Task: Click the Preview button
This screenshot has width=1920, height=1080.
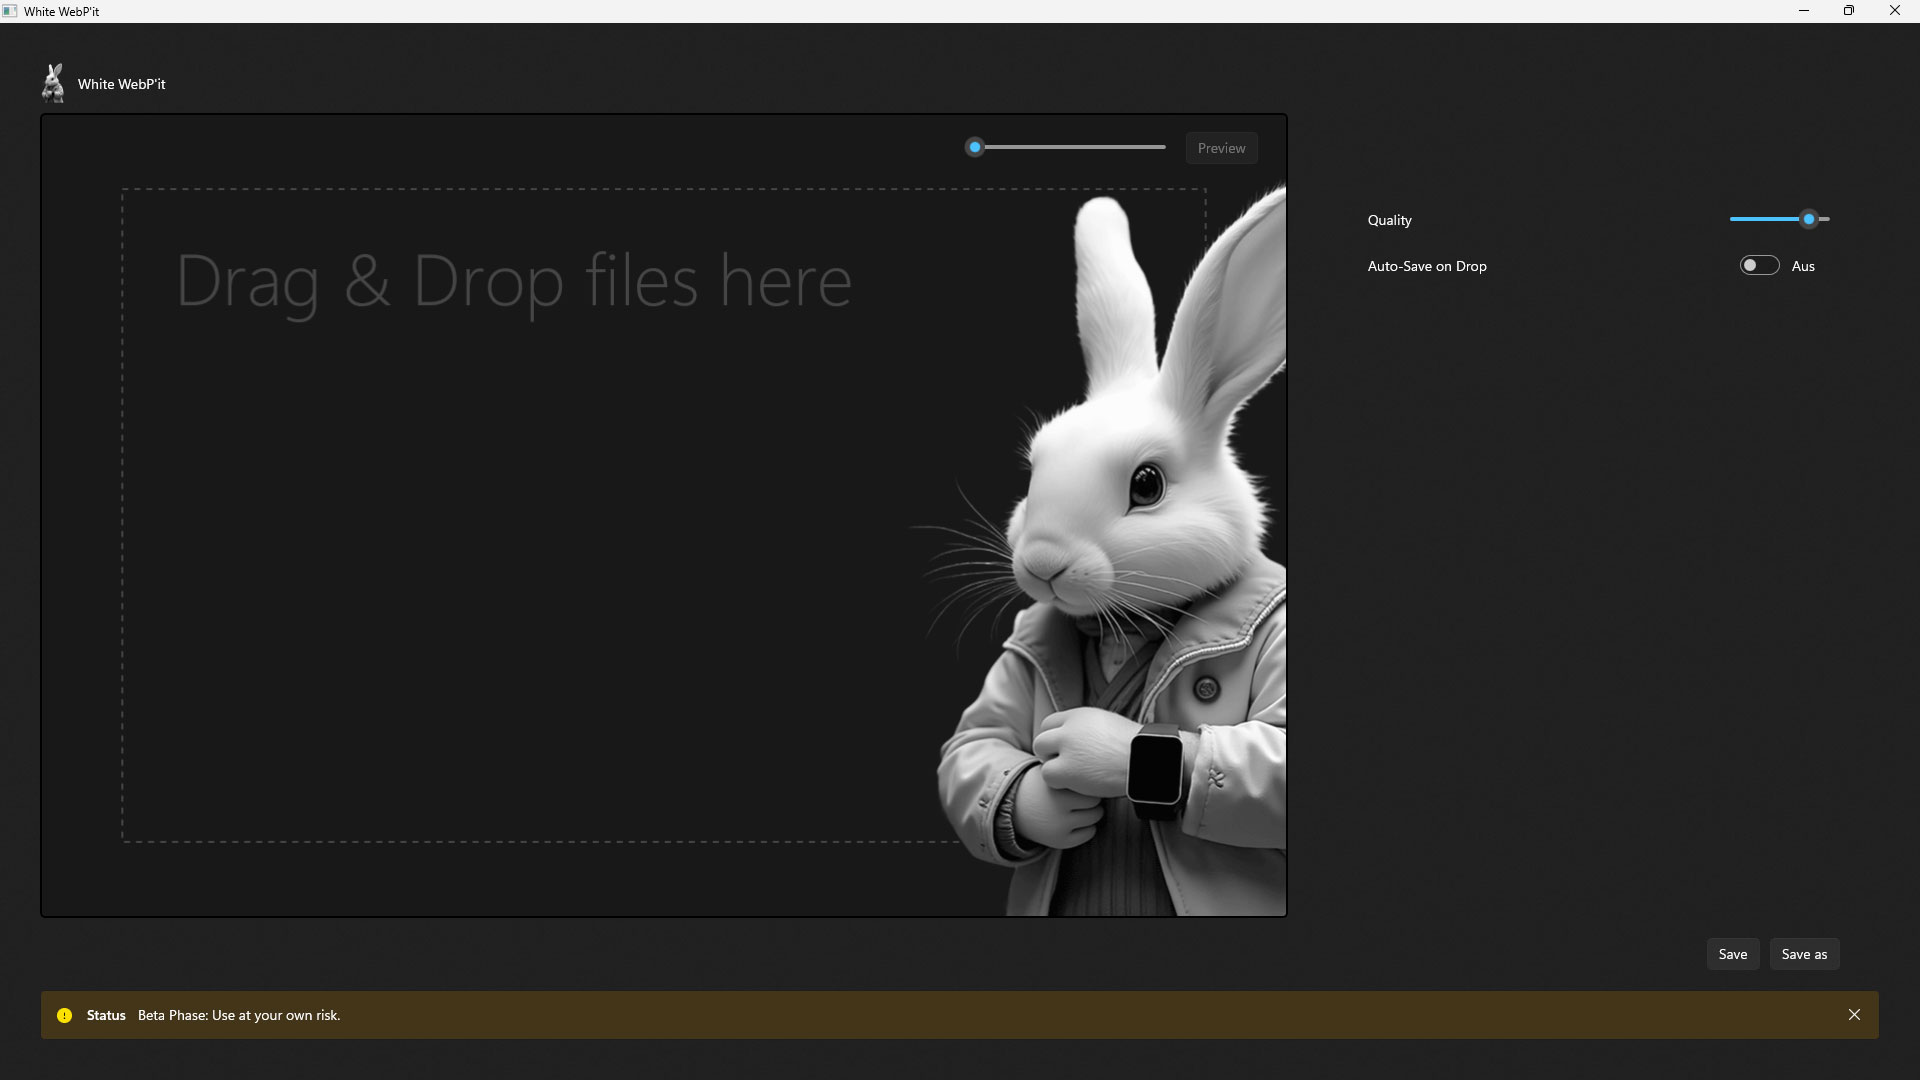Action: [x=1221, y=147]
